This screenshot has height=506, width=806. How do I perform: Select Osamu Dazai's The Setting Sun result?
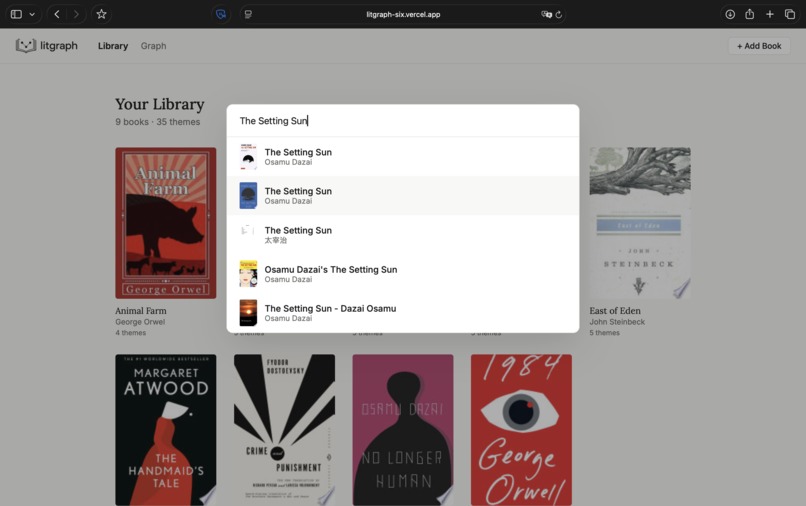coord(403,274)
